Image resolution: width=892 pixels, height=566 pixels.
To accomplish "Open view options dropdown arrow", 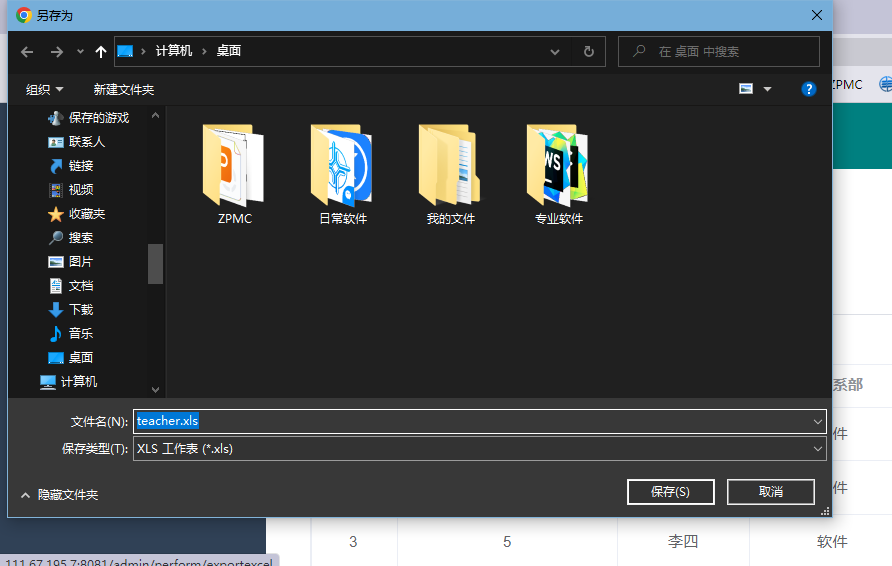I will [767, 89].
